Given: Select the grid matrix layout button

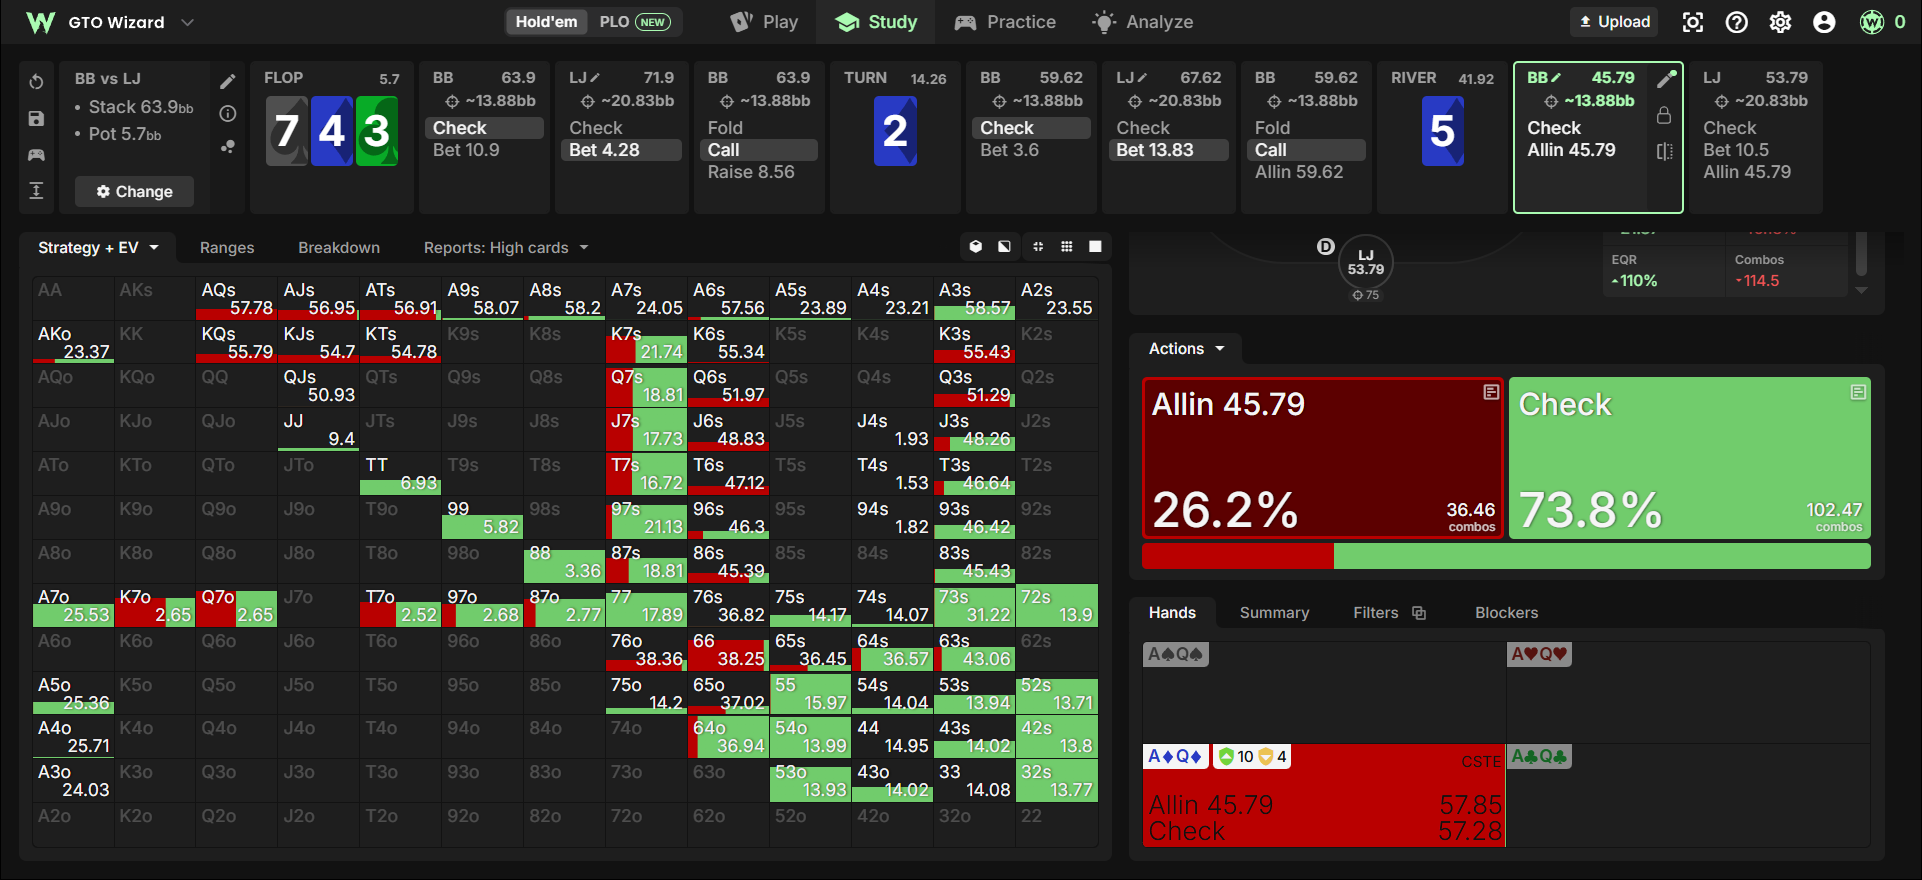Looking at the screenshot, I should click(1067, 247).
